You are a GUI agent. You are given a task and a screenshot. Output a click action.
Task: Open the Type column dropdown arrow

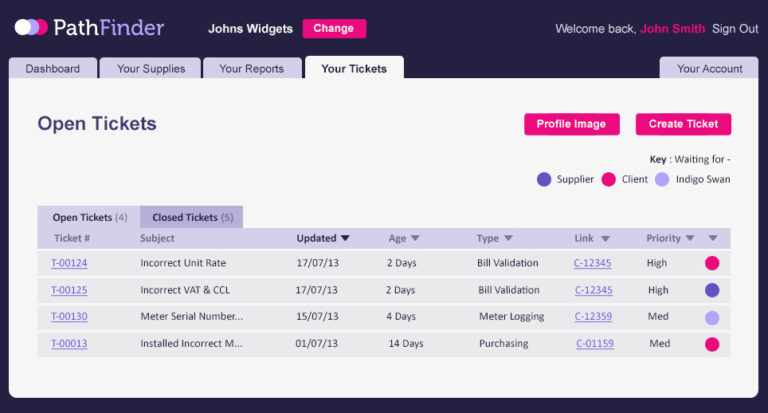(508, 238)
